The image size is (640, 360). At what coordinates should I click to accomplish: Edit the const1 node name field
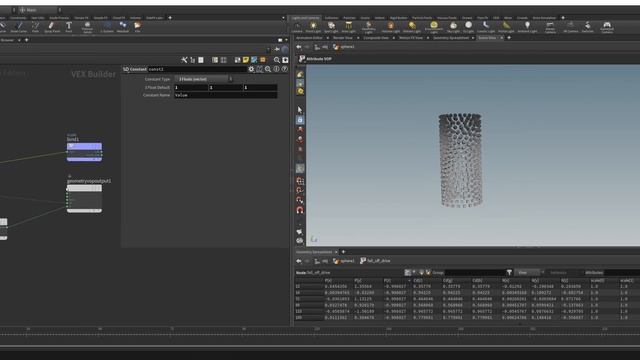198,69
